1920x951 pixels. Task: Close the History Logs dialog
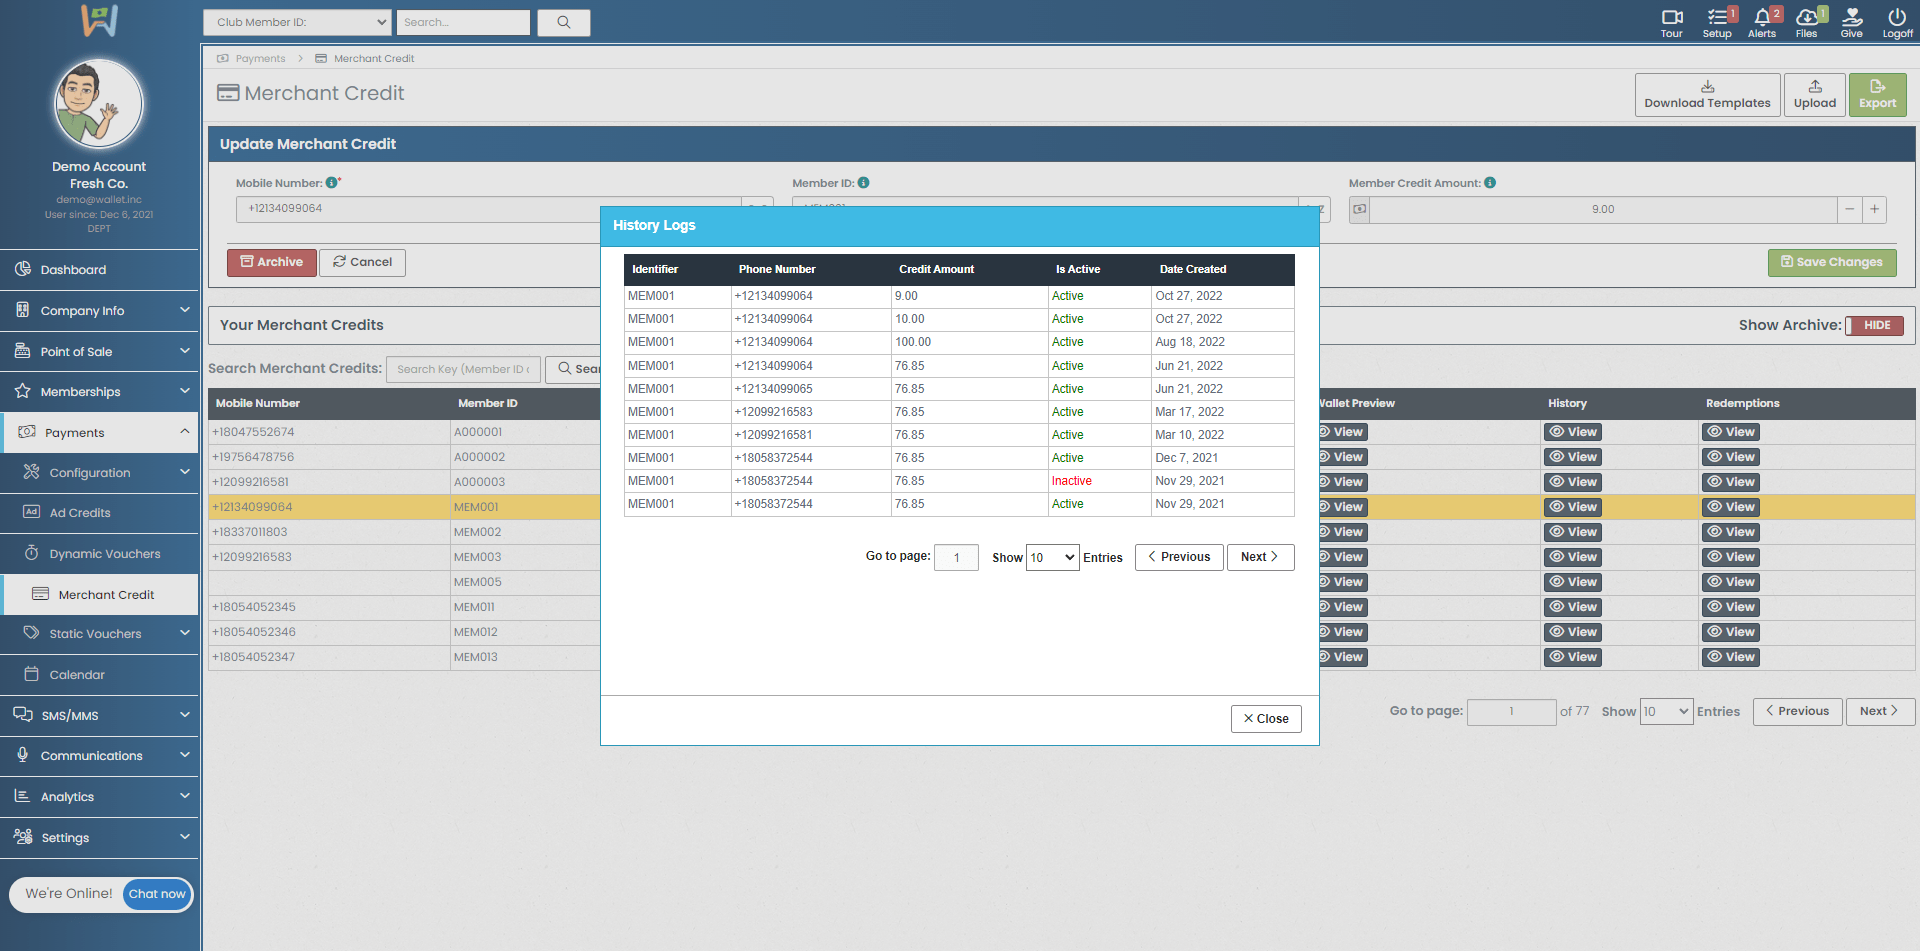(1265, 719)
